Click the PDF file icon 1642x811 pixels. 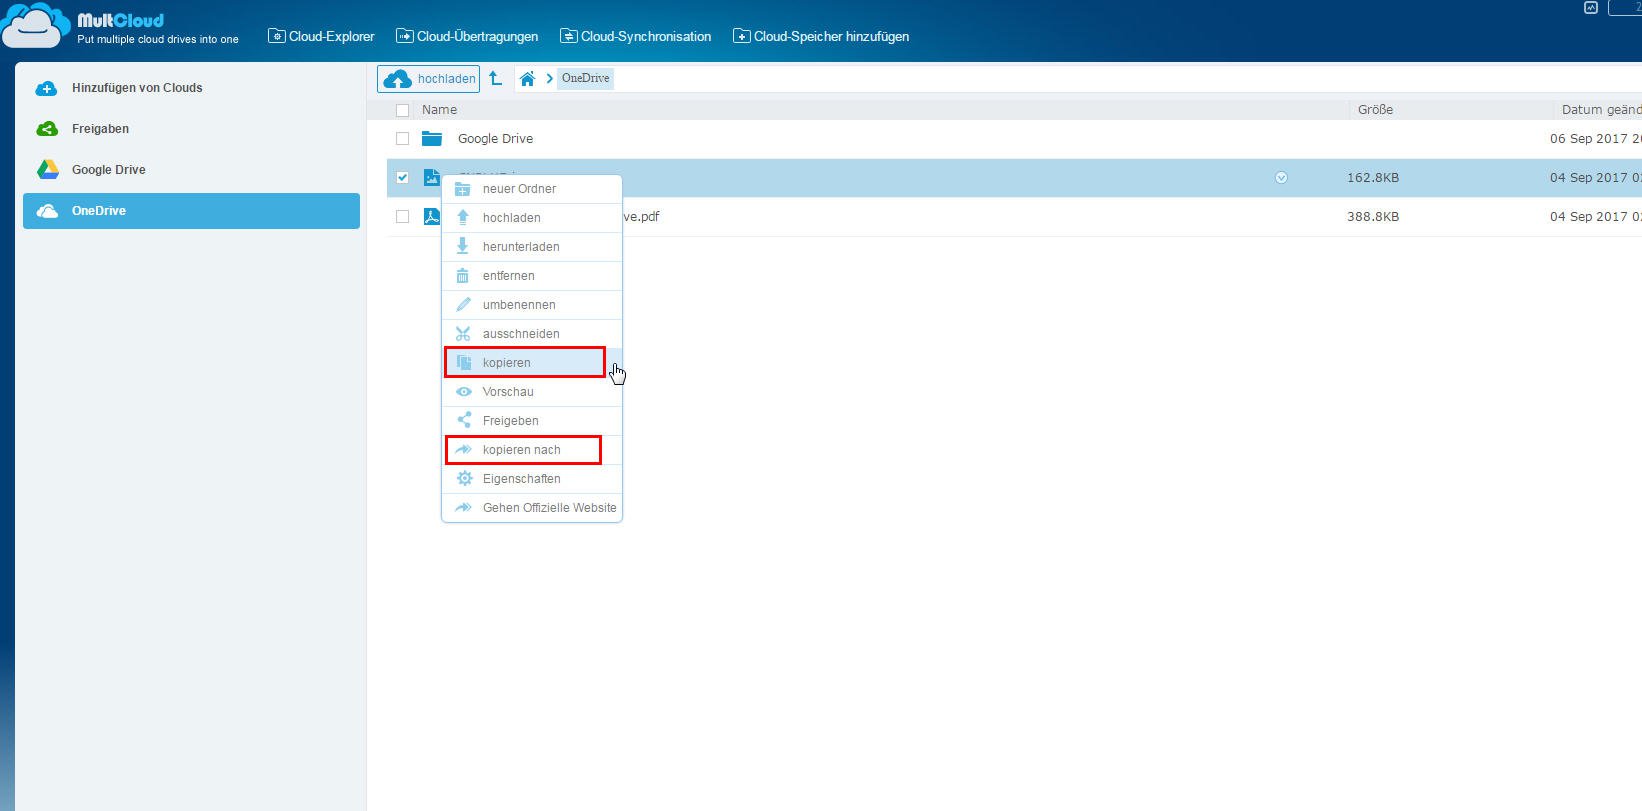click(x=431, y=217)
